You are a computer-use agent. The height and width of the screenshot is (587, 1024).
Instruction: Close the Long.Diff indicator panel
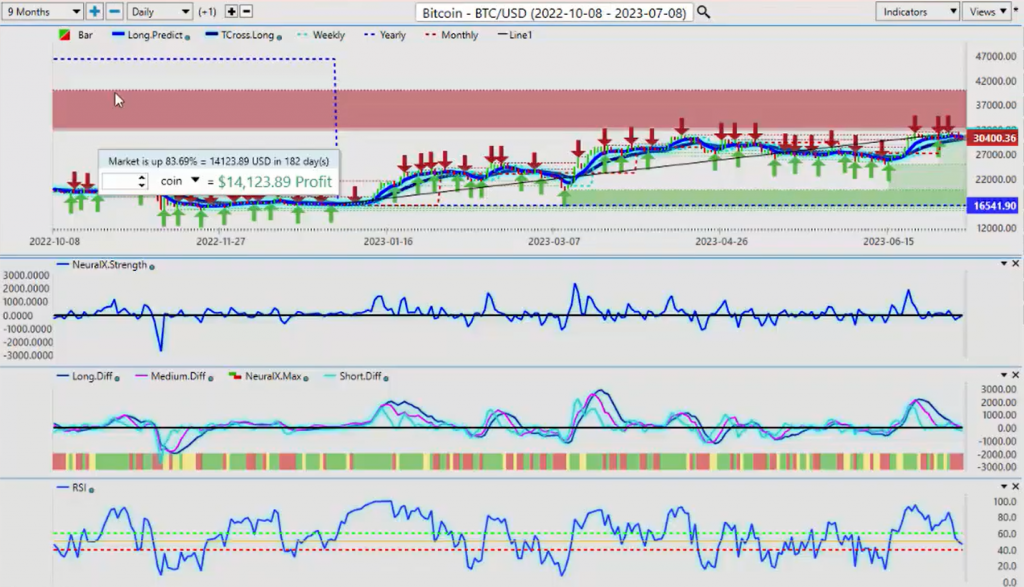[x=1016, y=375]
